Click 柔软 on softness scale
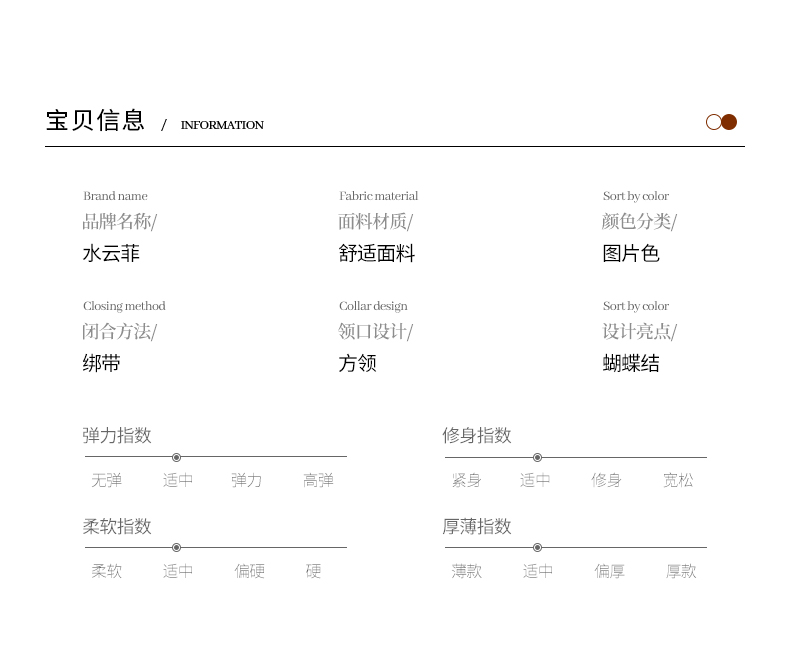This screenshot has width=790, height=659. click(106, 571)
